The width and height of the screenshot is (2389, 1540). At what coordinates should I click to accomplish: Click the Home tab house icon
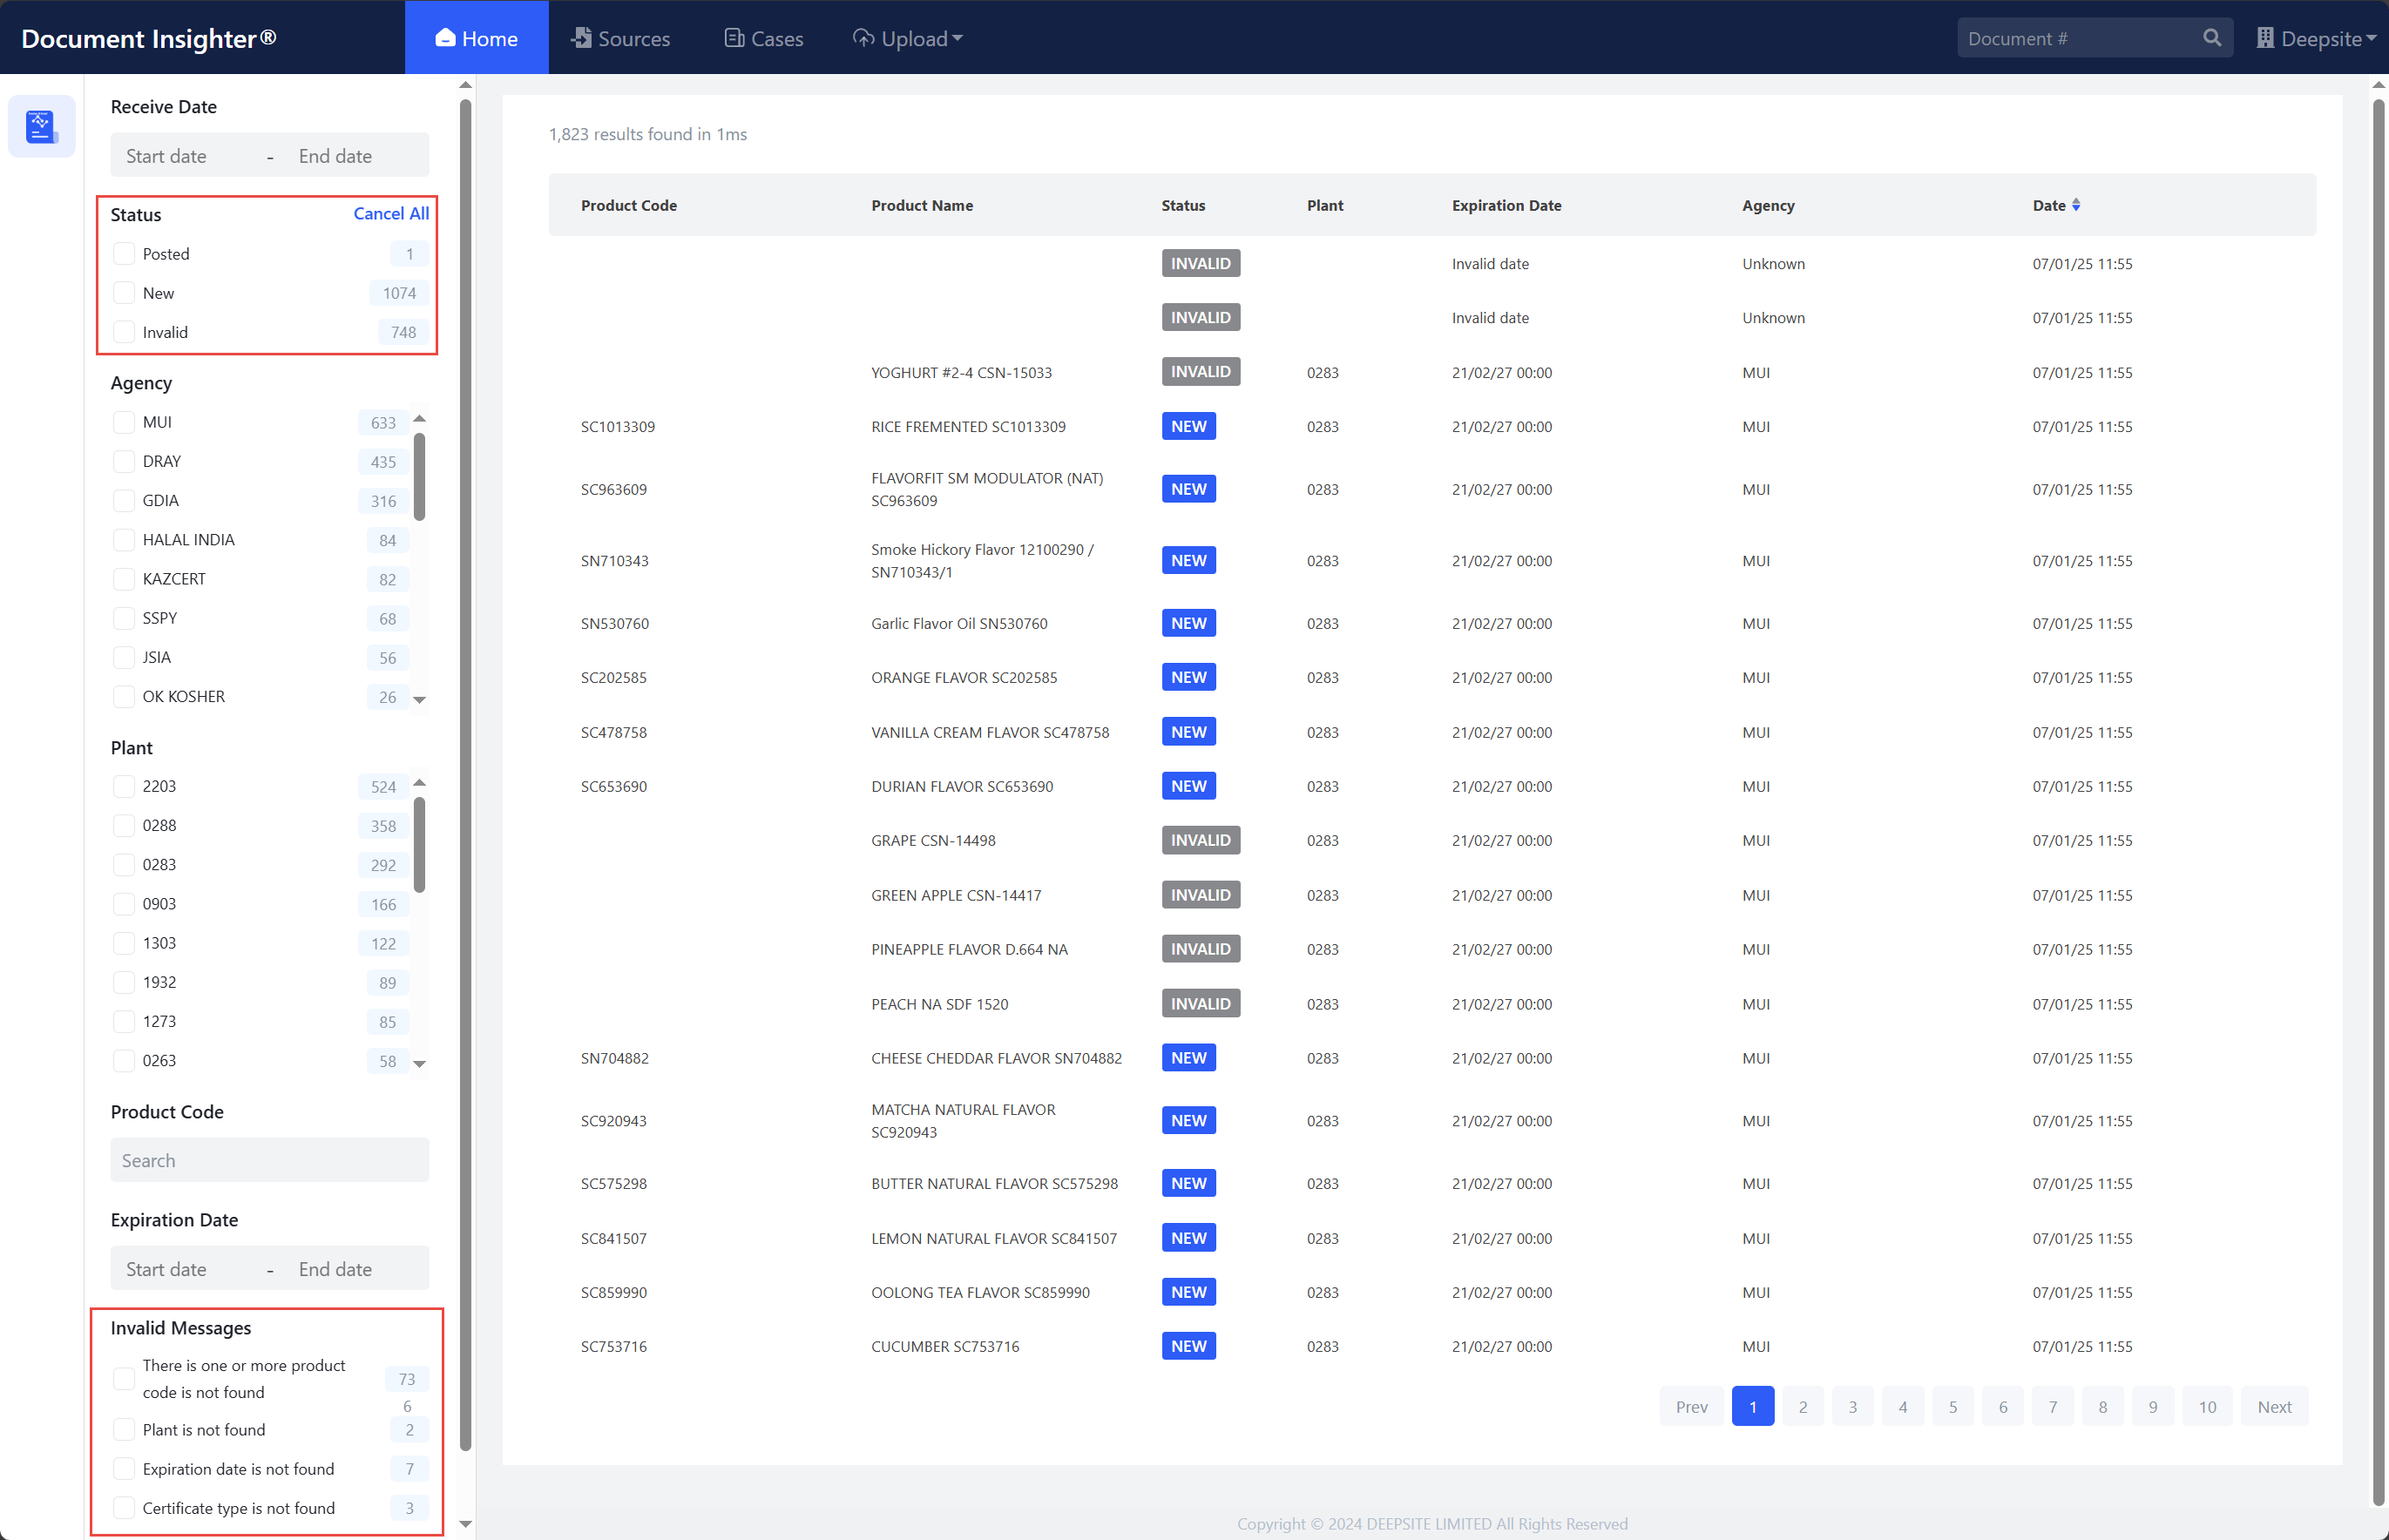[445, 38]
